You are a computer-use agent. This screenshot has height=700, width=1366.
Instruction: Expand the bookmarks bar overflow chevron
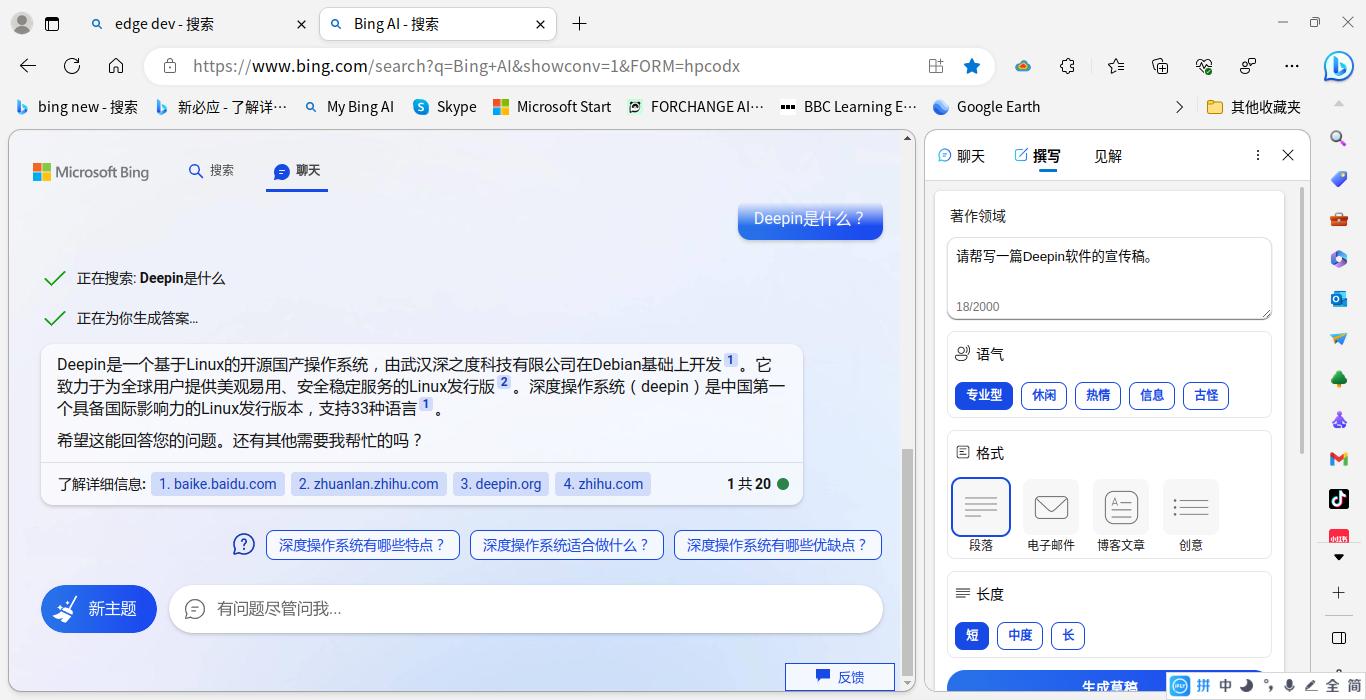click(x=1179, y=107)
